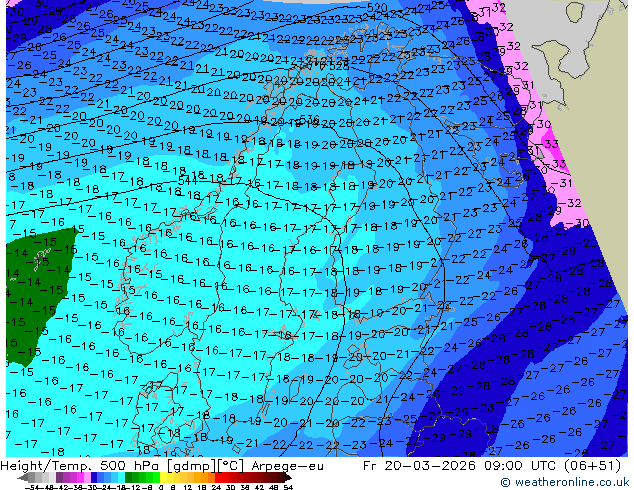Image resolution: width=634 pixels, height=490 pixels.
Task: Click the left arrow end of the color scale
Action: [x=23, y=478]
